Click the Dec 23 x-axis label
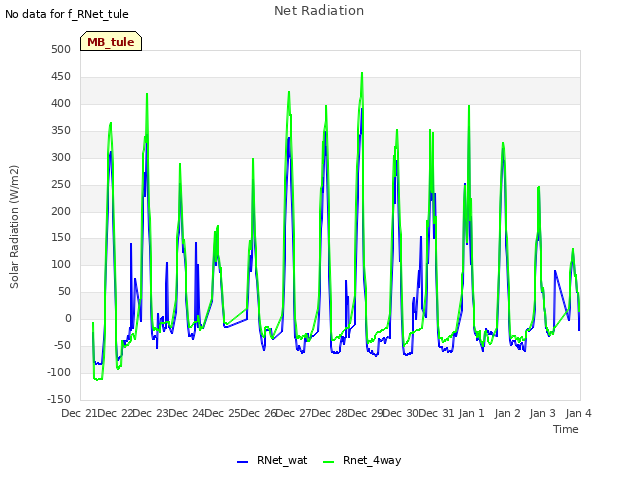 click(x=151, y=413)
